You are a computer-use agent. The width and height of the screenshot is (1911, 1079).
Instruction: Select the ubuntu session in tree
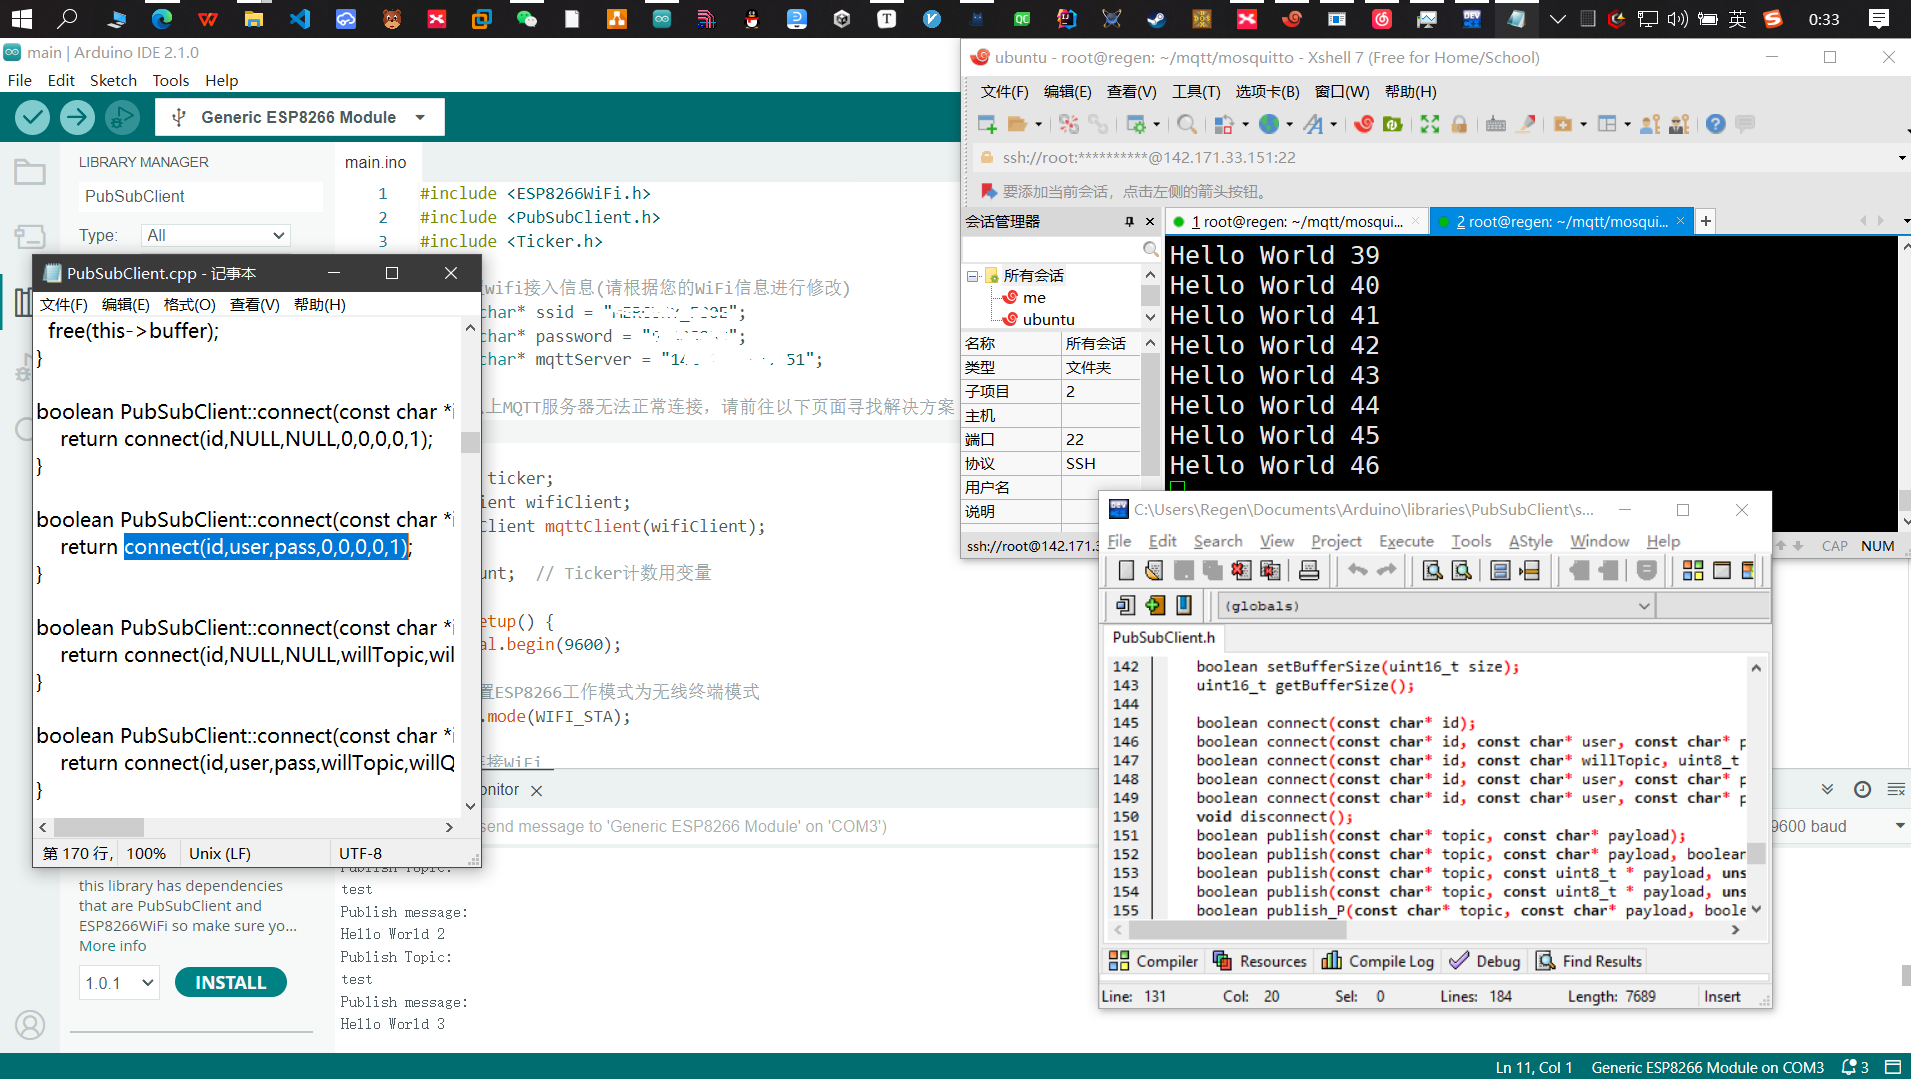tap(1049, 320)
